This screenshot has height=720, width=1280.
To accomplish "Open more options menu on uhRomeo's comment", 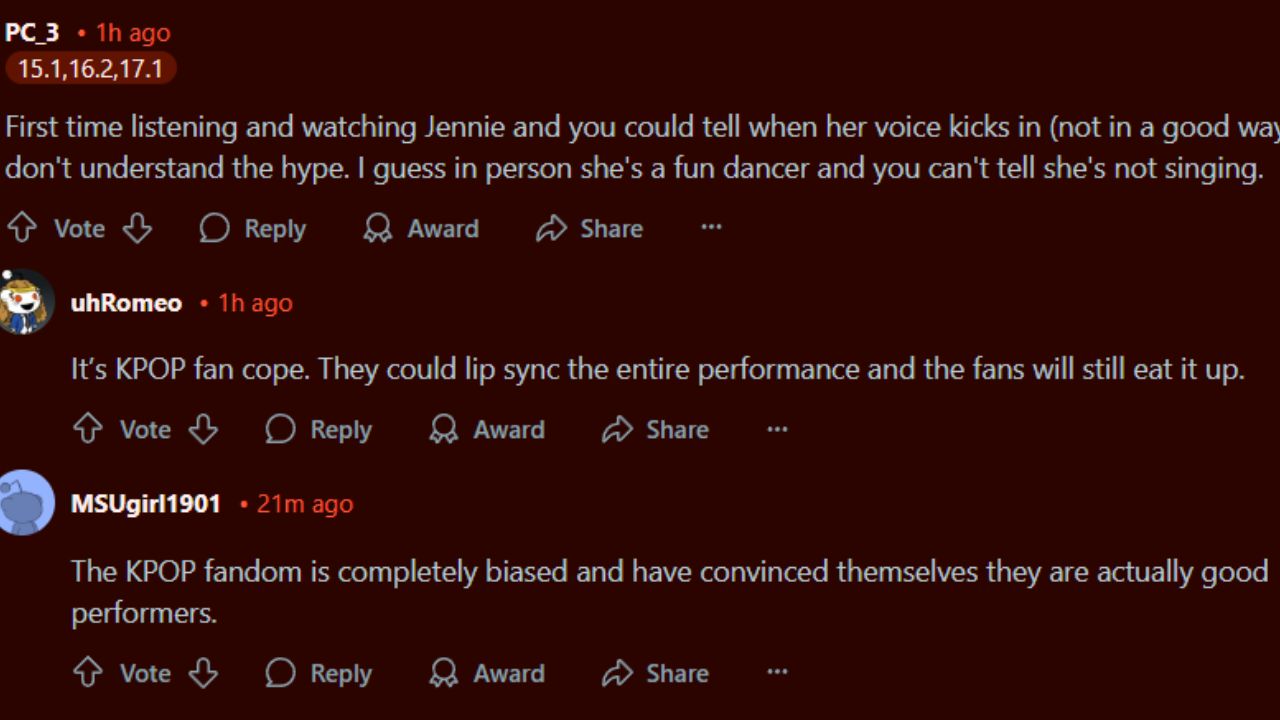I will (777, 430).
